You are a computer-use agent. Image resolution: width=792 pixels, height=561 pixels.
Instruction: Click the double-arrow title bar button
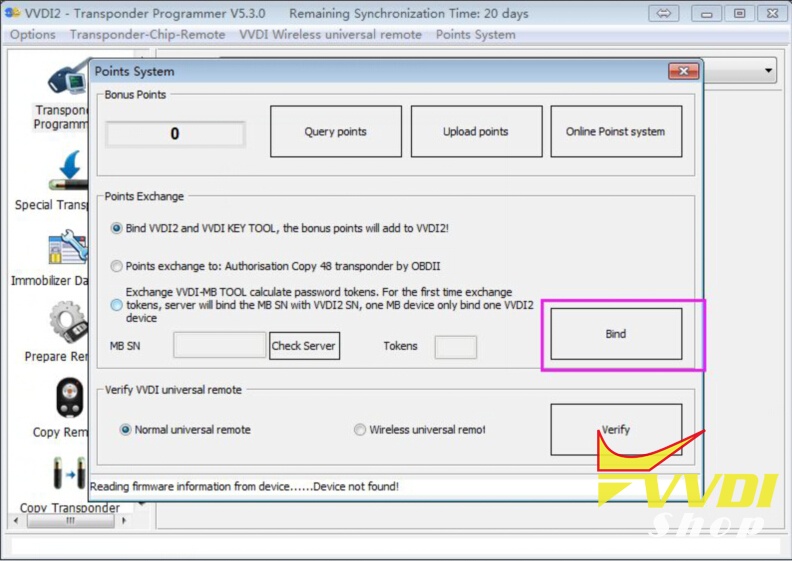[664, 13]
